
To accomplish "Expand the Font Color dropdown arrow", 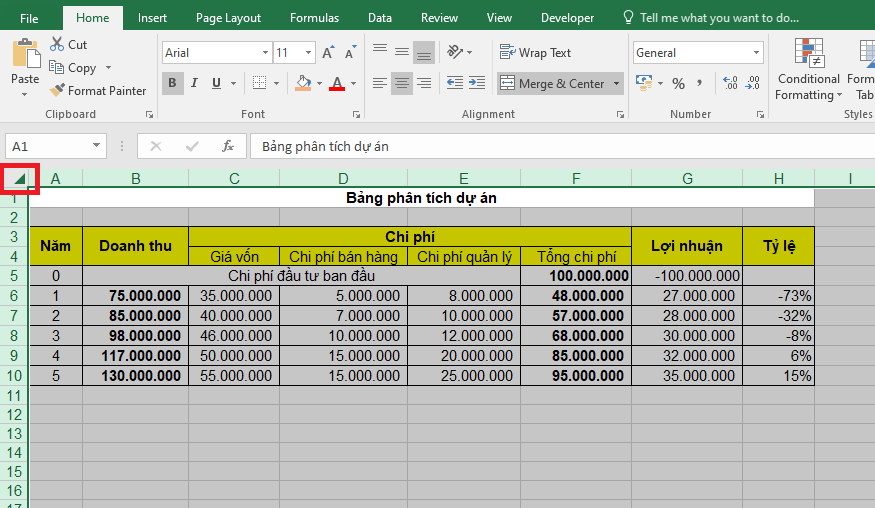I will 353,83.
